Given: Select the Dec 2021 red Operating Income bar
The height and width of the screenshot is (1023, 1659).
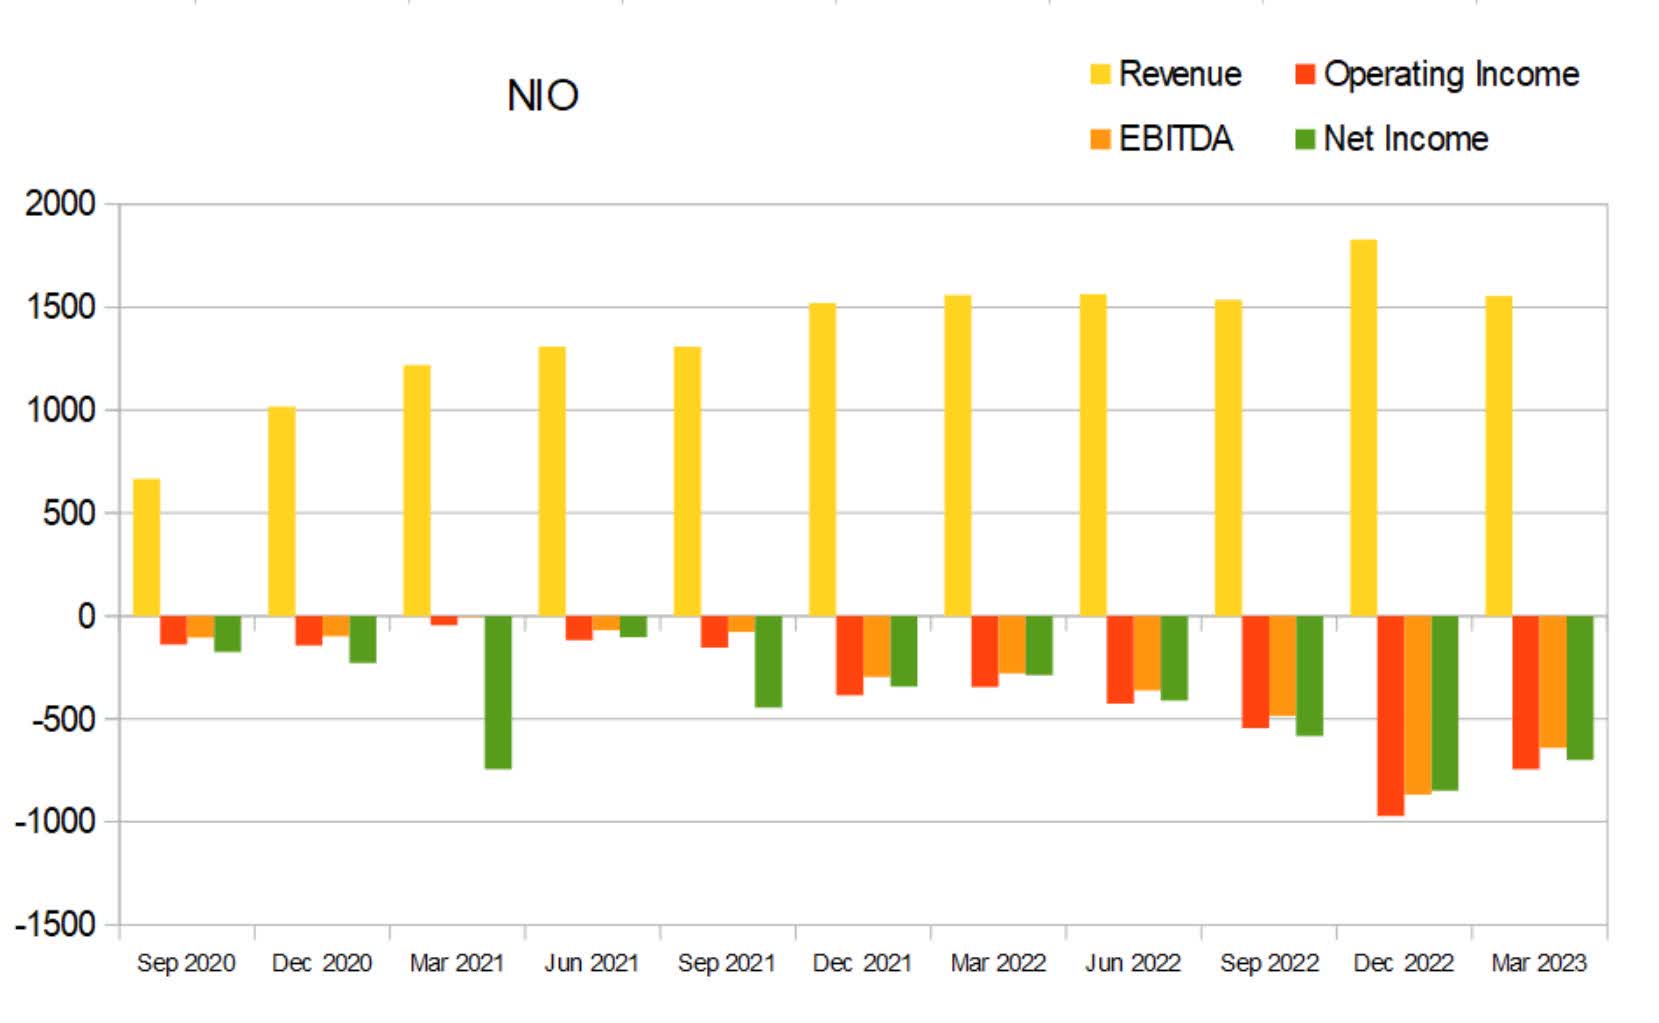Looking at the screenshot, I should point(850,655).
